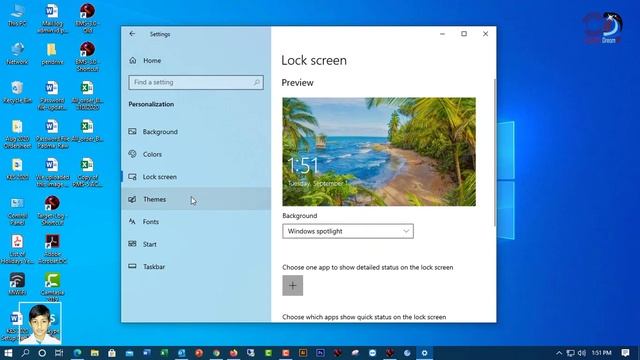The width and height of the screenshot is (640, 360).
Task: Select Network desktop icon
Action: 17,53
